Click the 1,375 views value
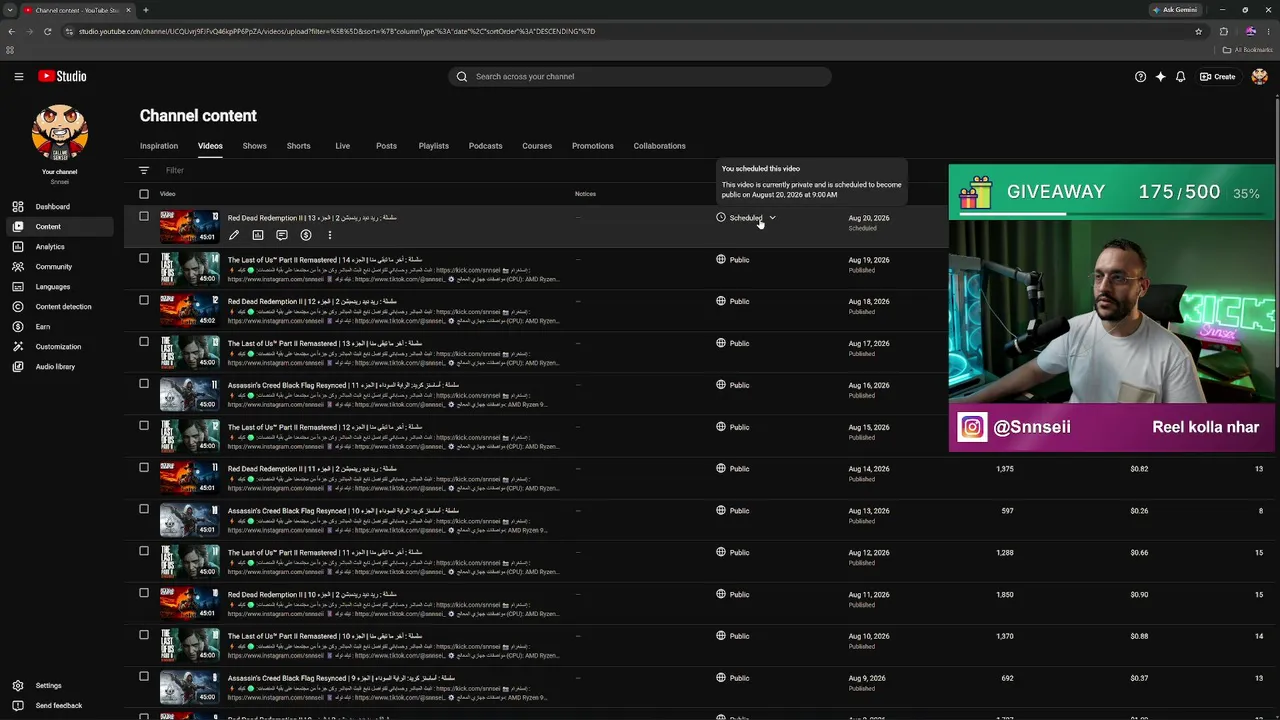 pyautogui.click(x=1005, y=469)
